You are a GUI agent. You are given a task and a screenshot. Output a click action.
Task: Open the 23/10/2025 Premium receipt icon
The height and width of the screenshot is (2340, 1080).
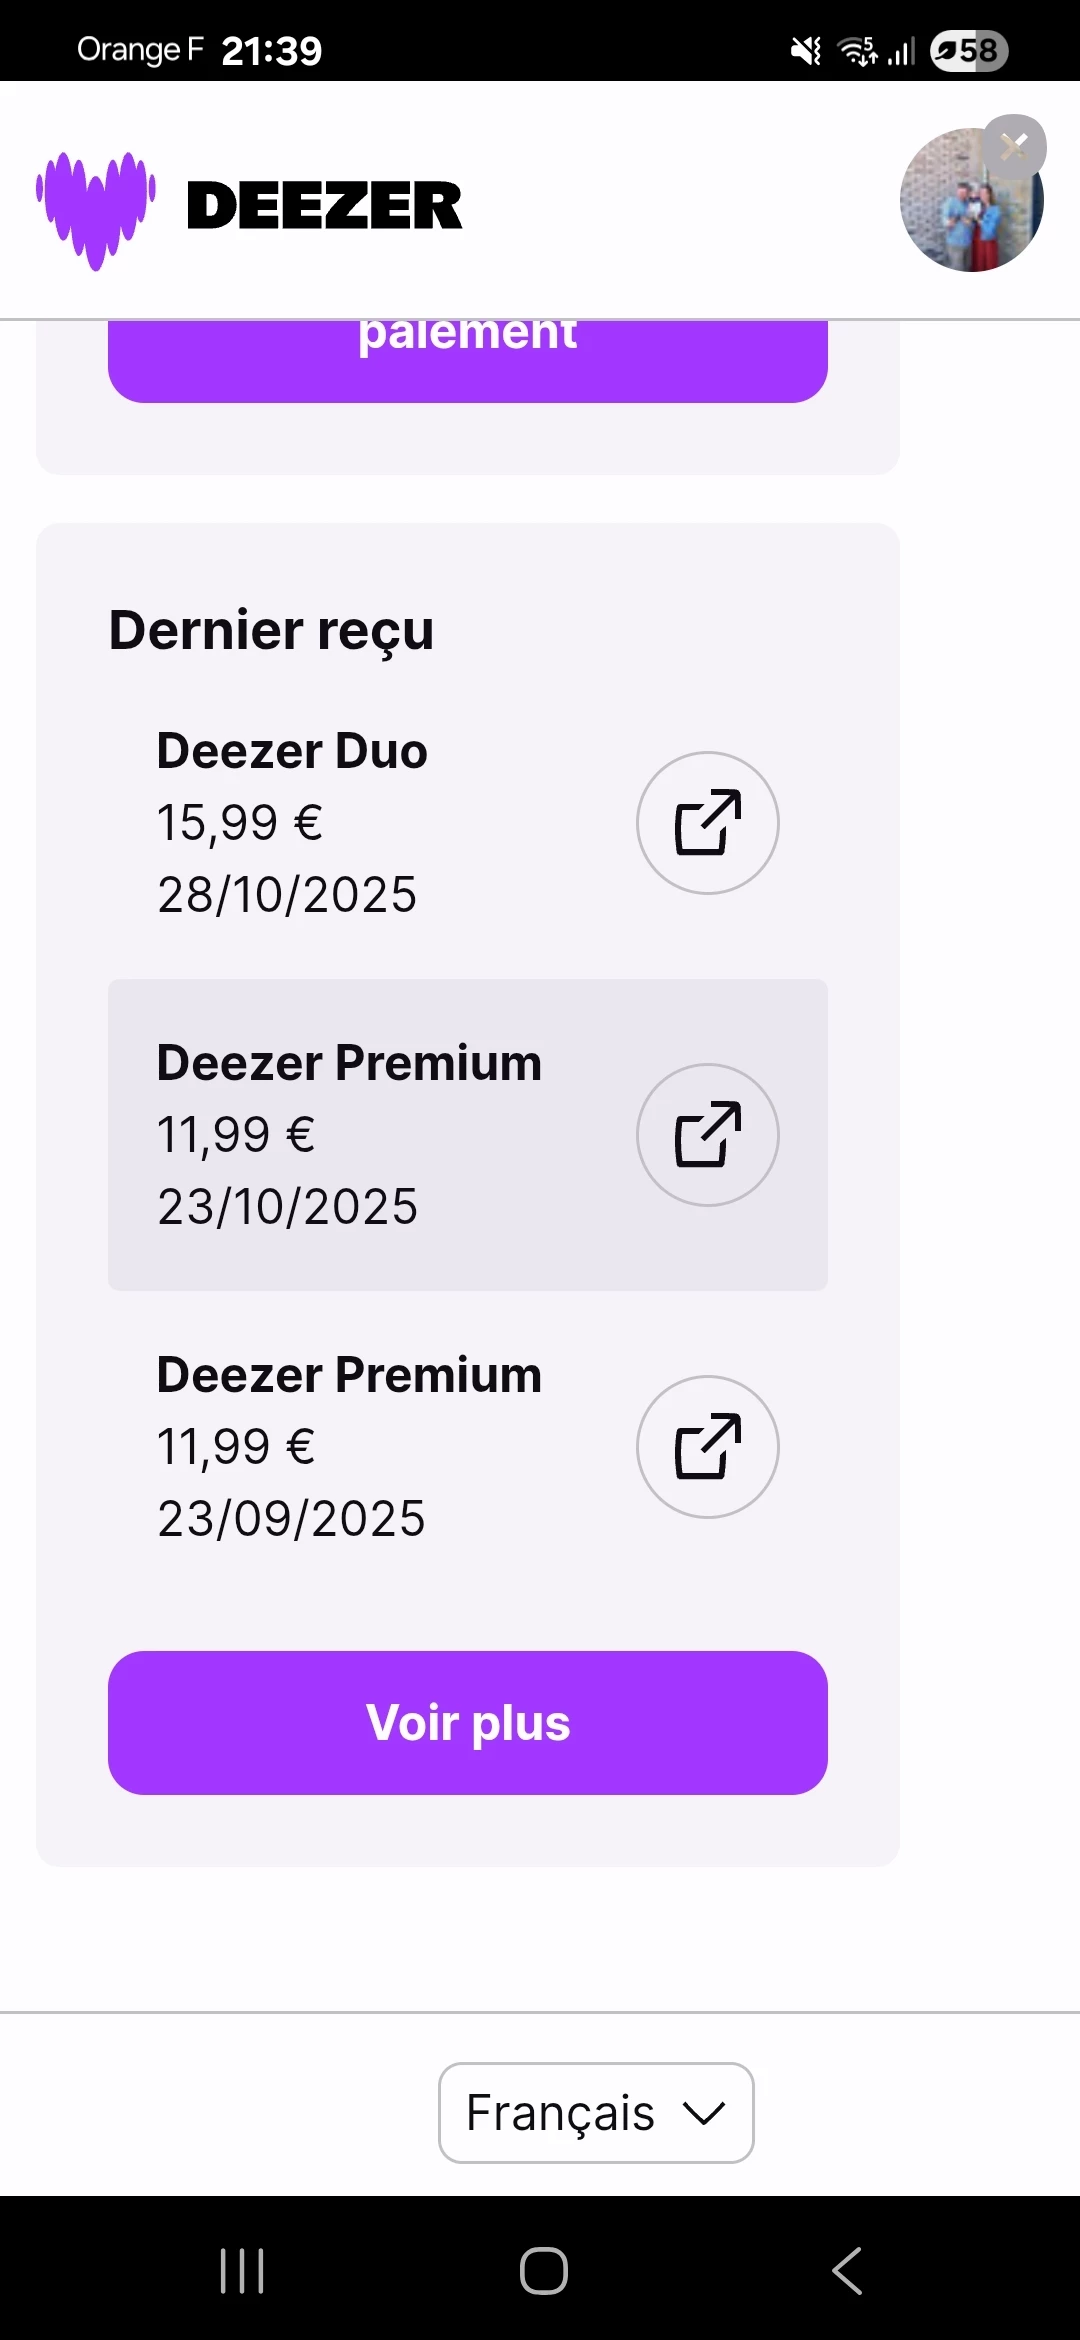point(708,1134)
